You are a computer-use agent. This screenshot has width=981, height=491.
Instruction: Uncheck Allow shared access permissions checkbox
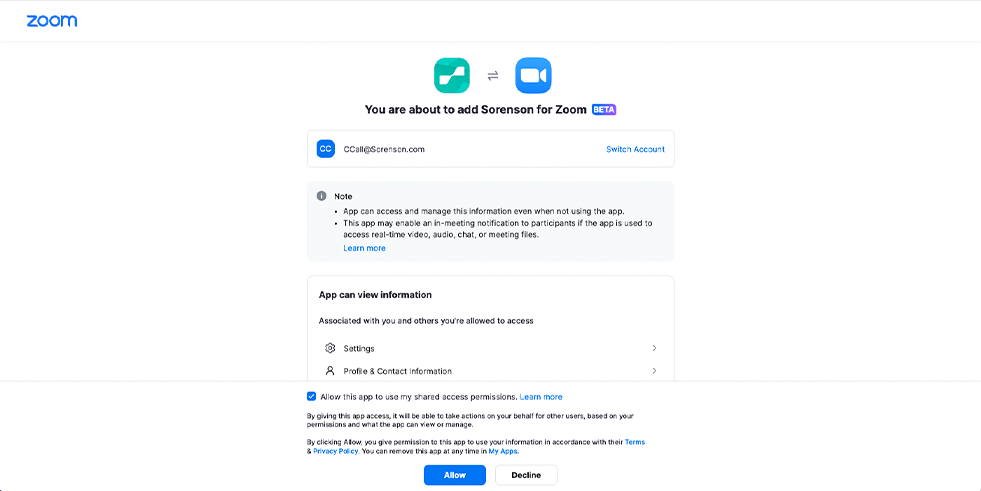point(312,397)
